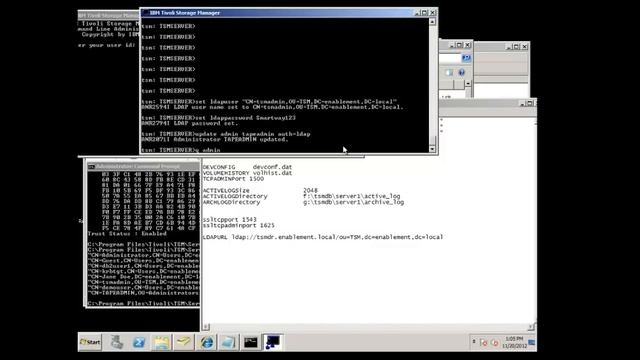Open the taskbar clock showing 1:05 PM

click(514, 342)
